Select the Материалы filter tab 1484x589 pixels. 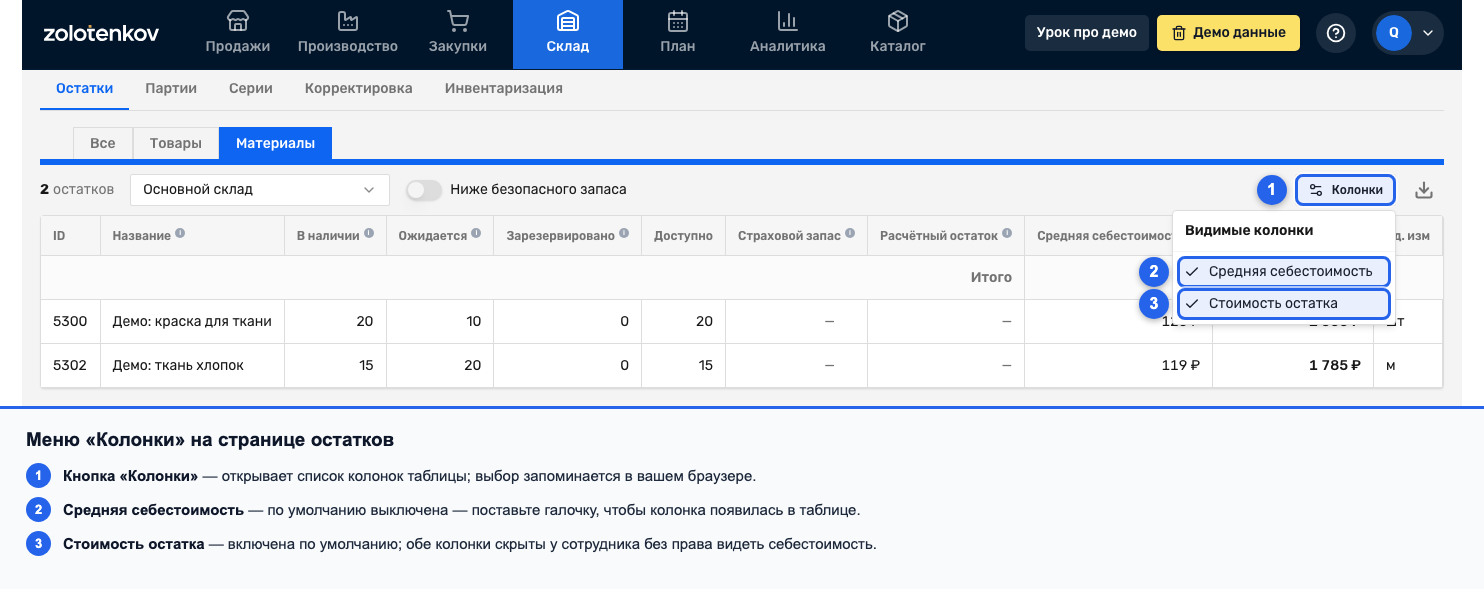coord(276,143)
